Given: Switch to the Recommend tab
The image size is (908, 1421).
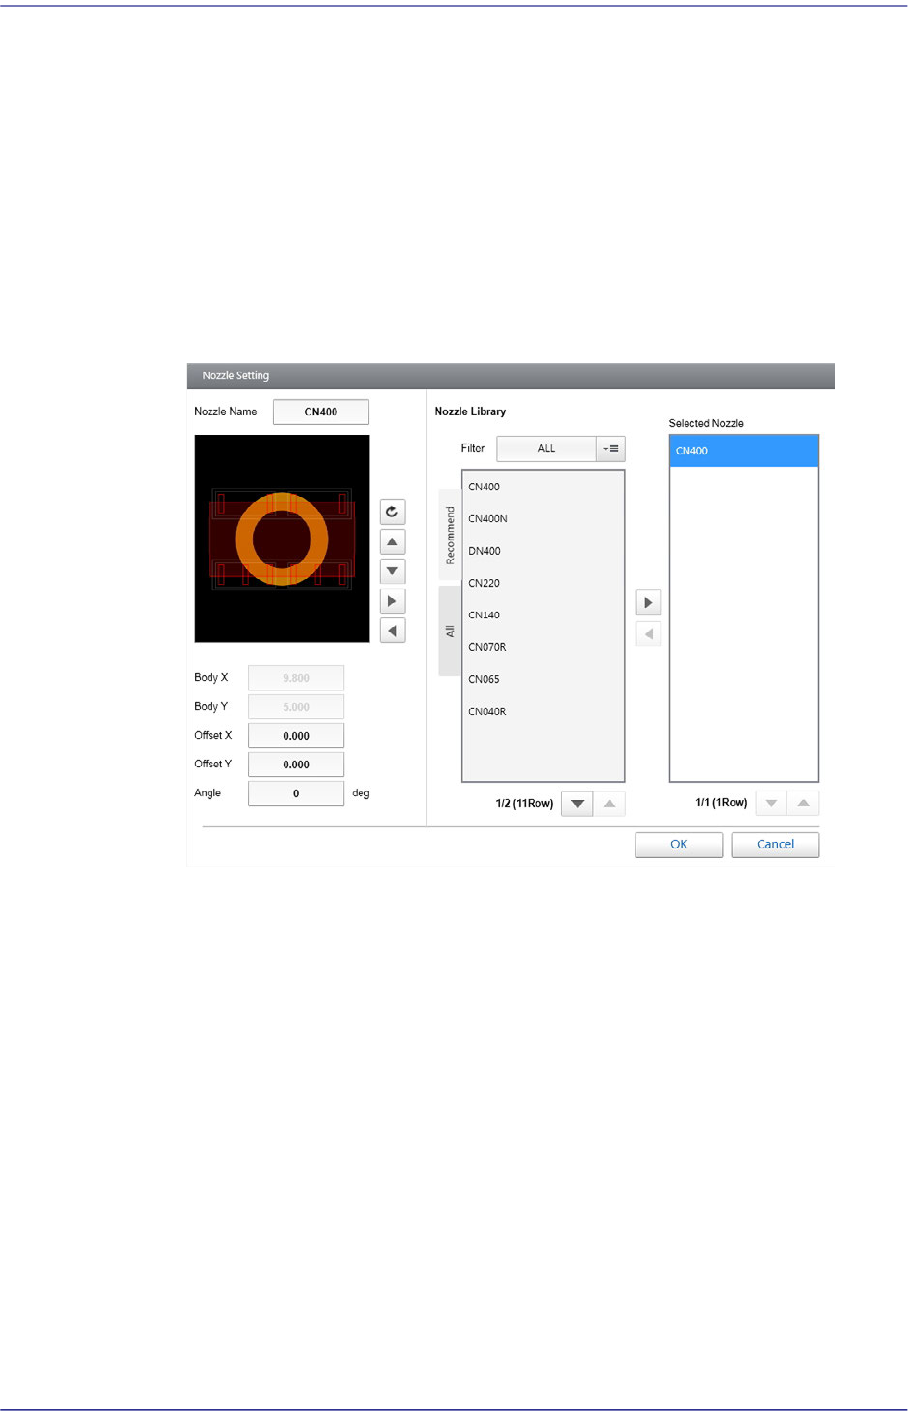Looking at the screenshot, I should (x=450, y=535).
